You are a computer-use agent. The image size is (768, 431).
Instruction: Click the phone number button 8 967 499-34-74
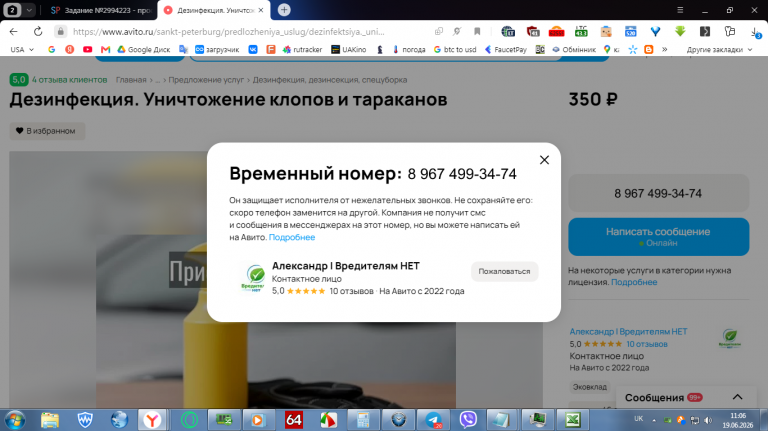[658, 193]
